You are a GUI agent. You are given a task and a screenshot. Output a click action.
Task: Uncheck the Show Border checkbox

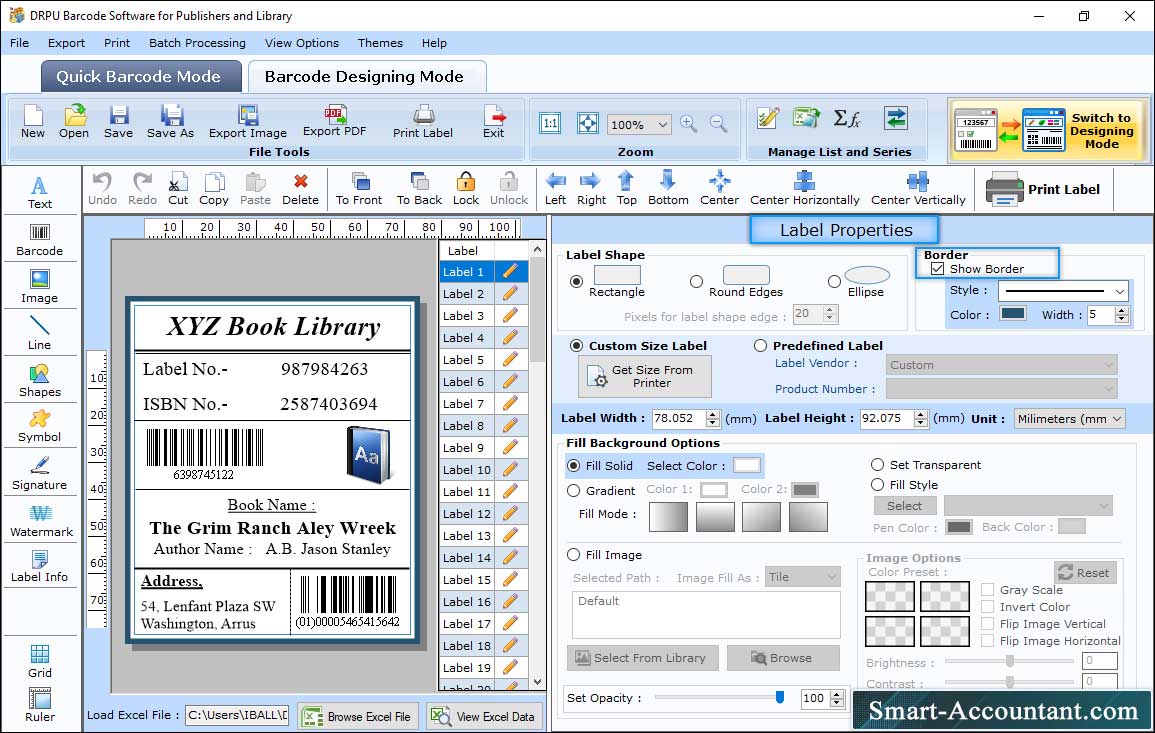click(937, 269)
